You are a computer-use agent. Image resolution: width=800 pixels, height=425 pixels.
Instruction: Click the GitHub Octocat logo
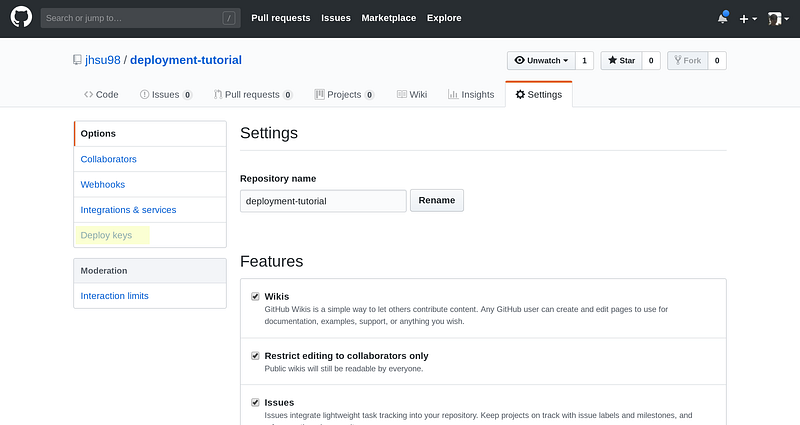coord(21,17)
